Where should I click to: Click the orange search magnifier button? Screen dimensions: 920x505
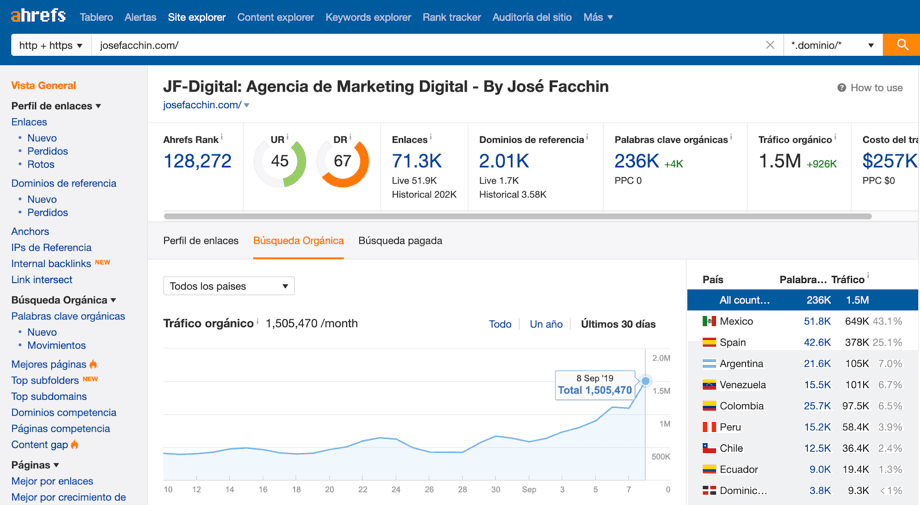coord(902,45)
